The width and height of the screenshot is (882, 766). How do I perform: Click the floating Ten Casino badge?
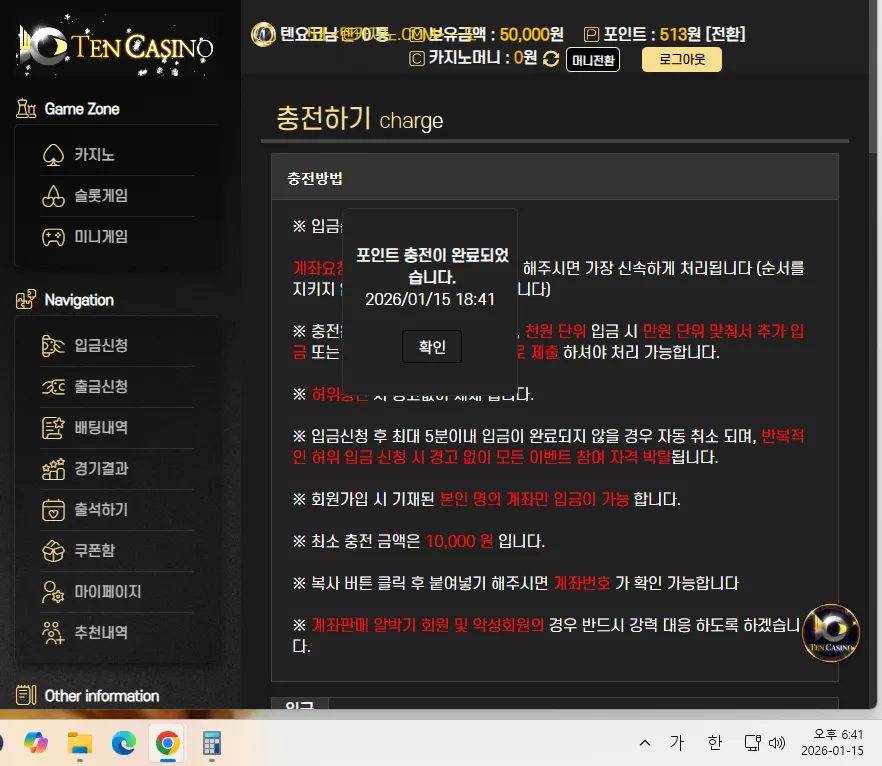tap(831, 633)
